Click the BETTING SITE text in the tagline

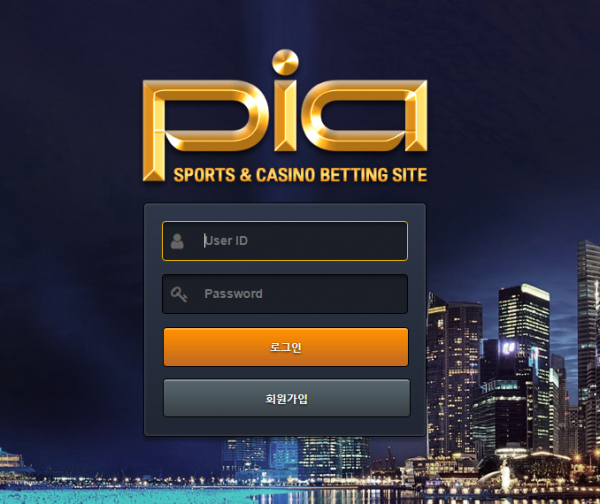click(x=373, y=175)
